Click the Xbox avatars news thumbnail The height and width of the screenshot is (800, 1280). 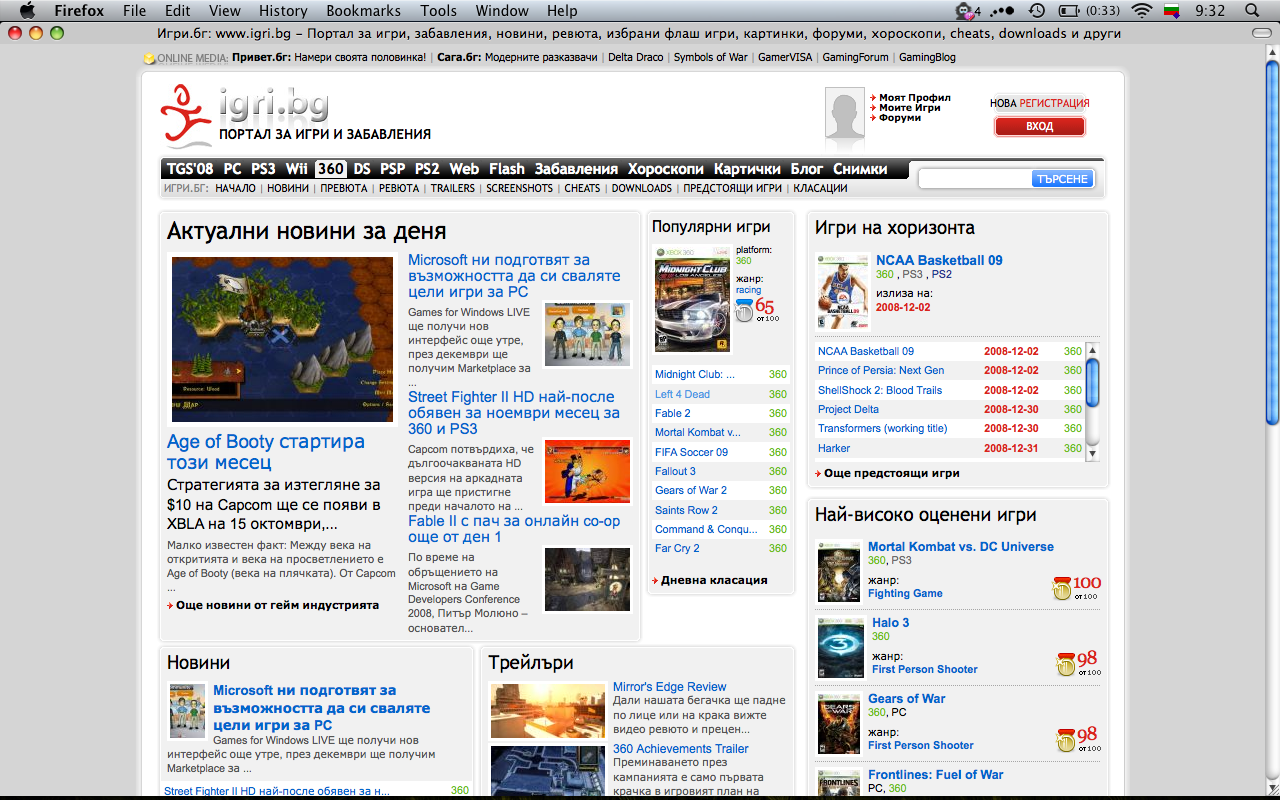tap(588, 334)
